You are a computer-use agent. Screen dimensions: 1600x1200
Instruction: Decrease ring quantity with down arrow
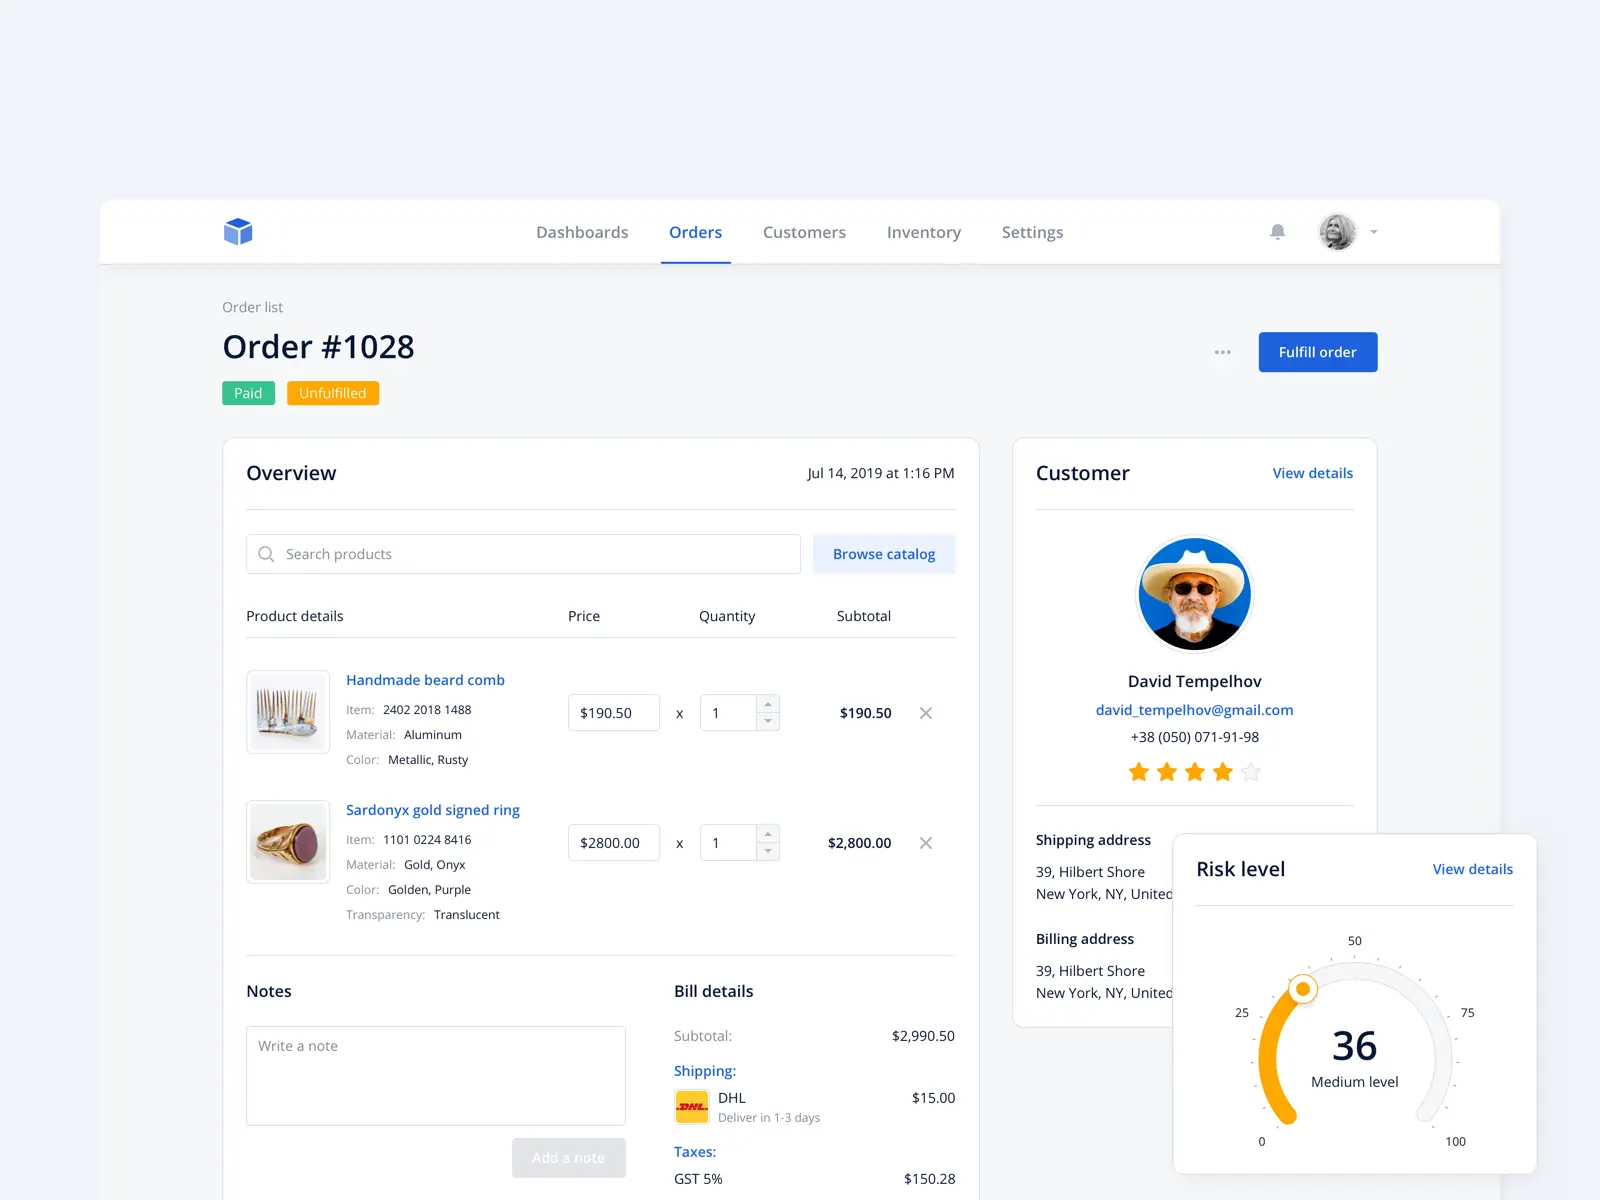[x=768, y=851]
